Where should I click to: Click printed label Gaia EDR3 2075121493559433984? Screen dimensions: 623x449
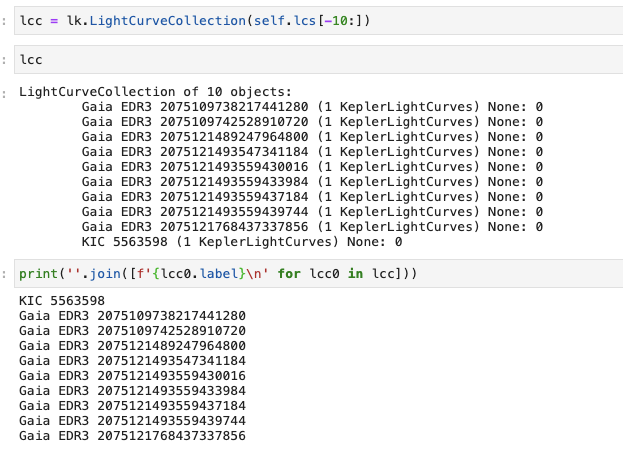coord(132,391)
